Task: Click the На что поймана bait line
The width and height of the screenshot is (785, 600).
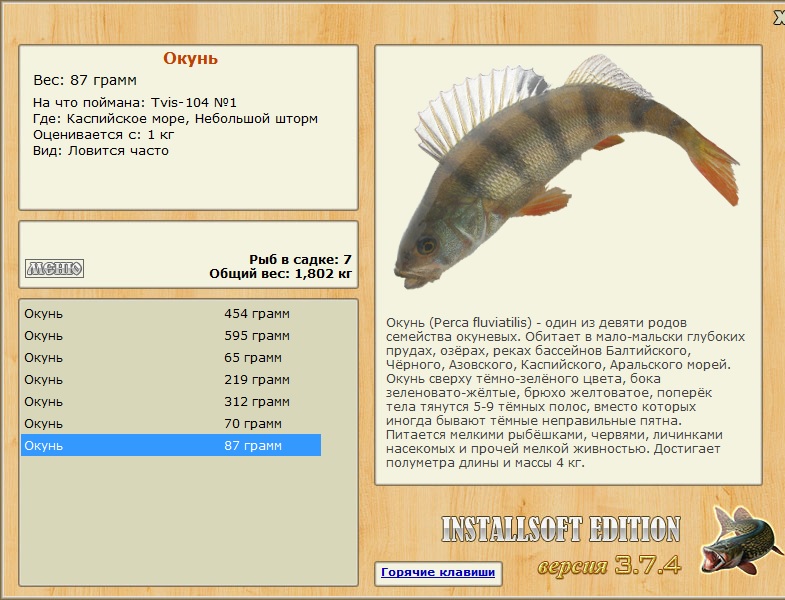Action: tap(135, 103)
